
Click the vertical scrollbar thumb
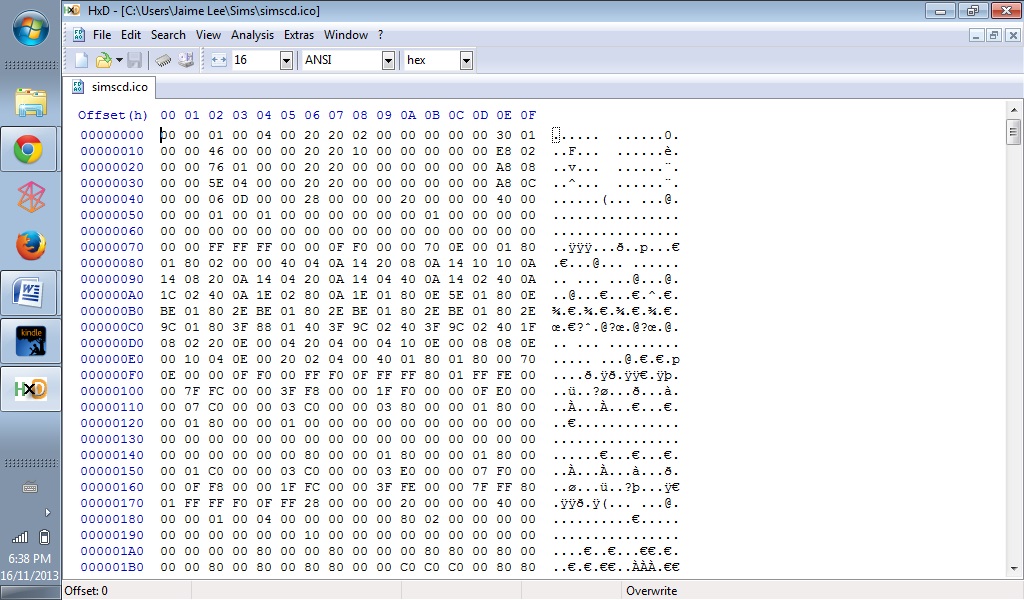[1014, 131]
